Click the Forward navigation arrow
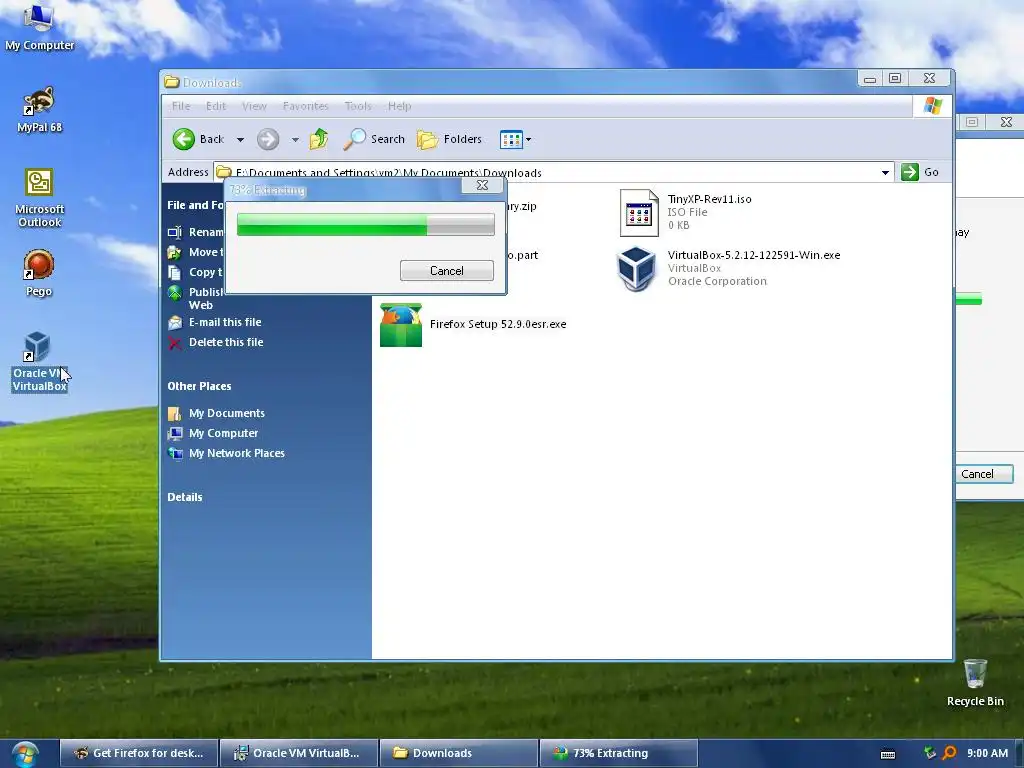The image size is (1024, 768). coord(268,139)
